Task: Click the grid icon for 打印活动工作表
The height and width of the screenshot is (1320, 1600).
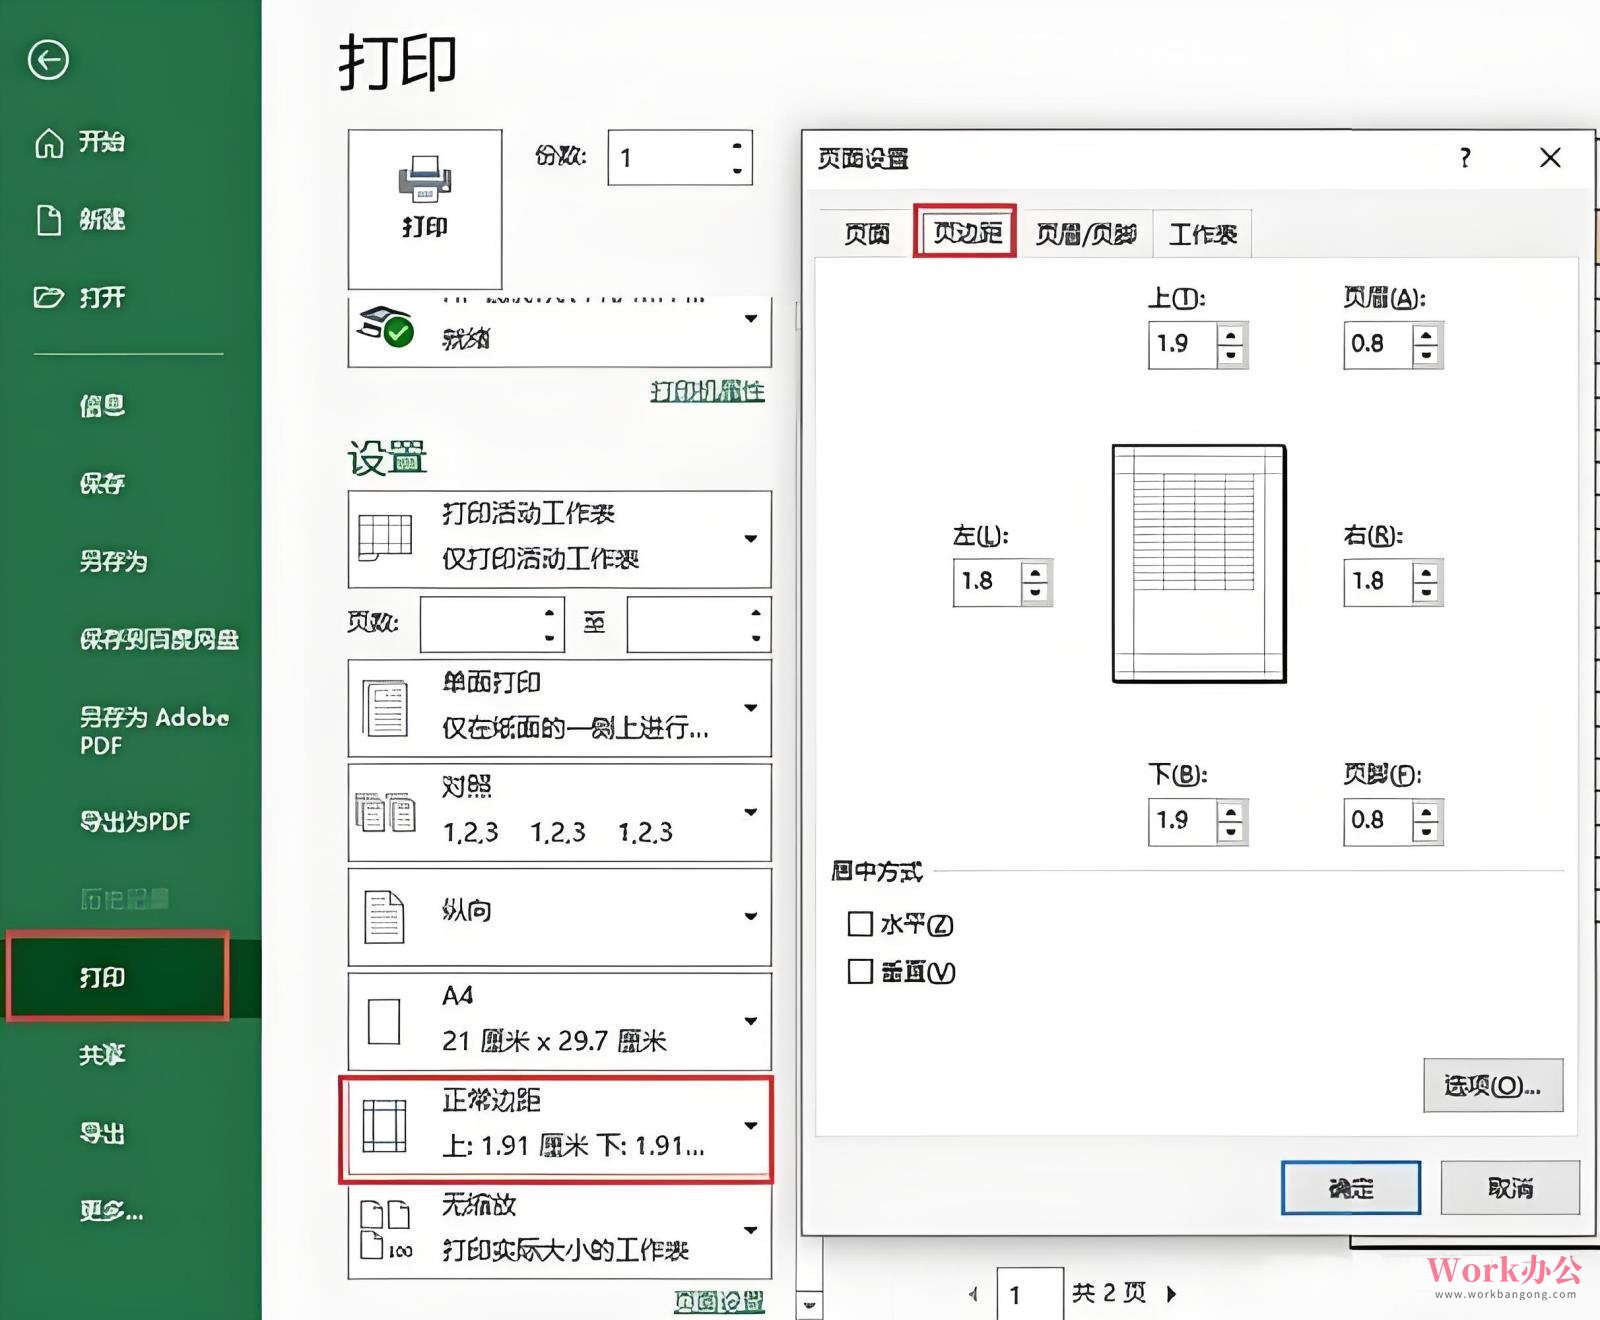Action: coord(385,537)
